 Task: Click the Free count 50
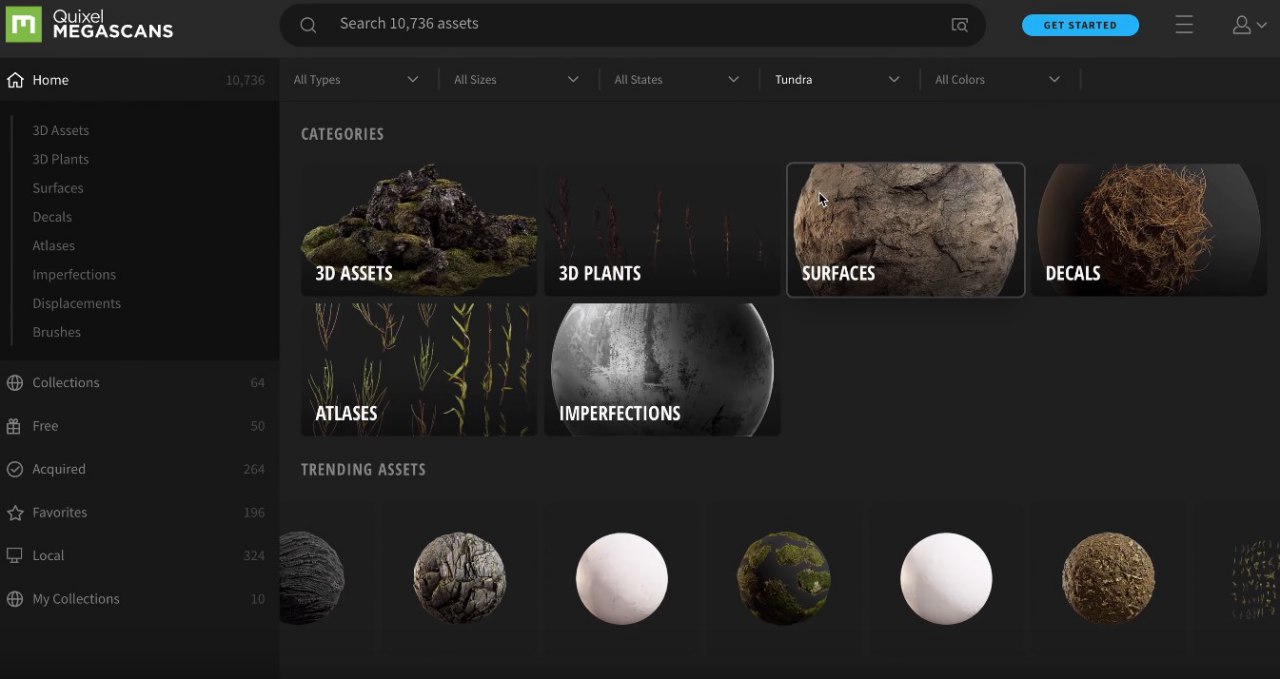258,426
